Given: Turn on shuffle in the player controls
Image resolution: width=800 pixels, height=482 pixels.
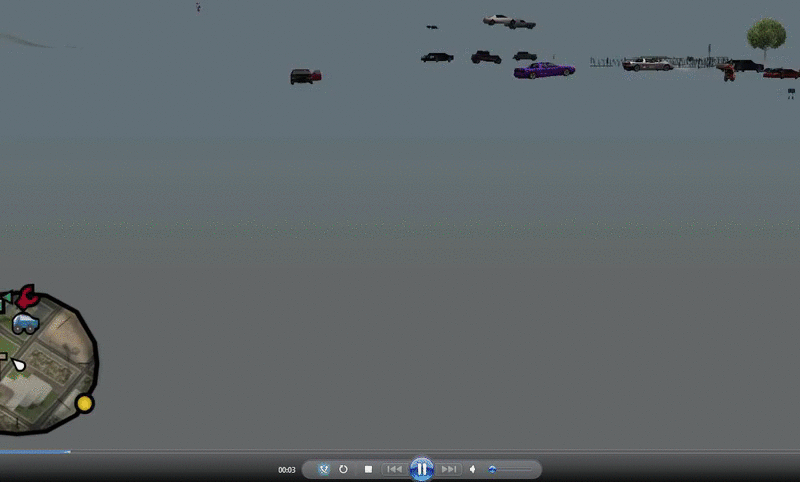Looking at the screenshot, I should click(x=323, y=469).
